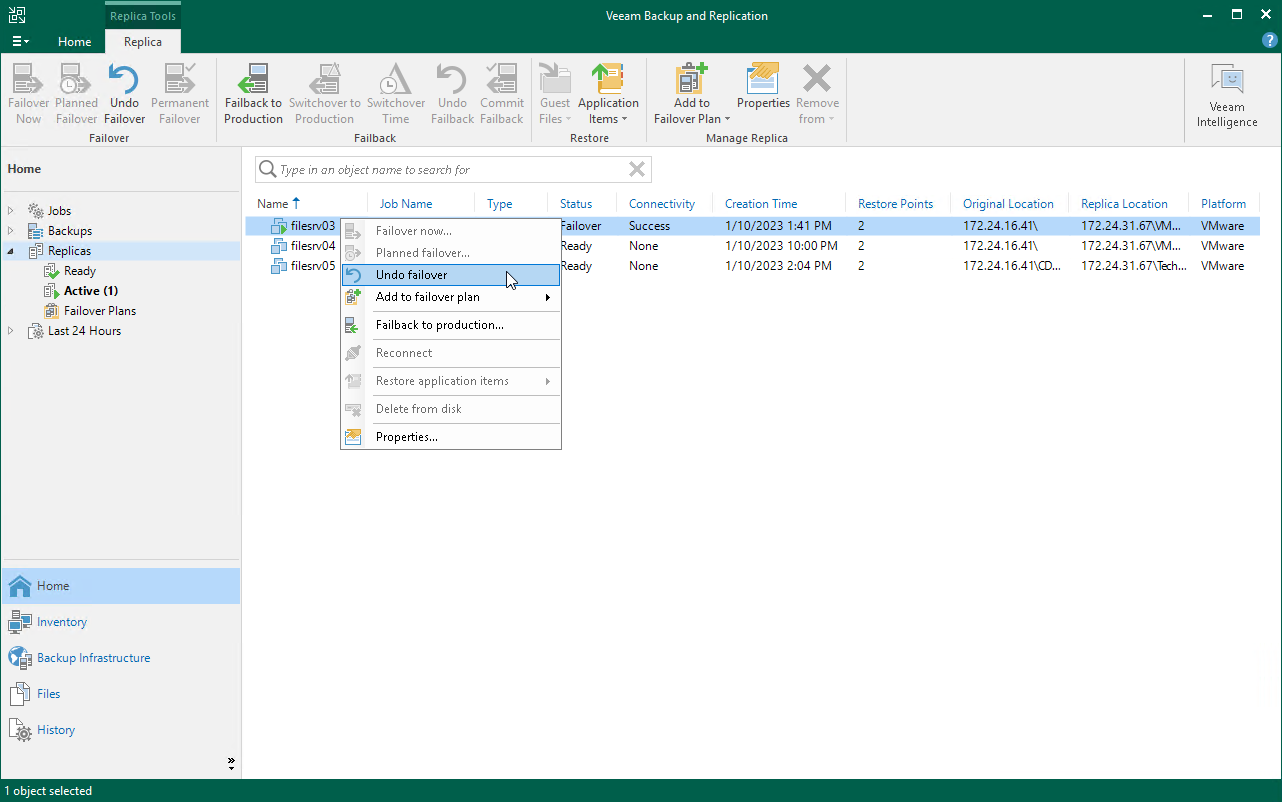Open the Backup Infrastructure view
Screen dimensions: 1282x802
coord(120,658)
